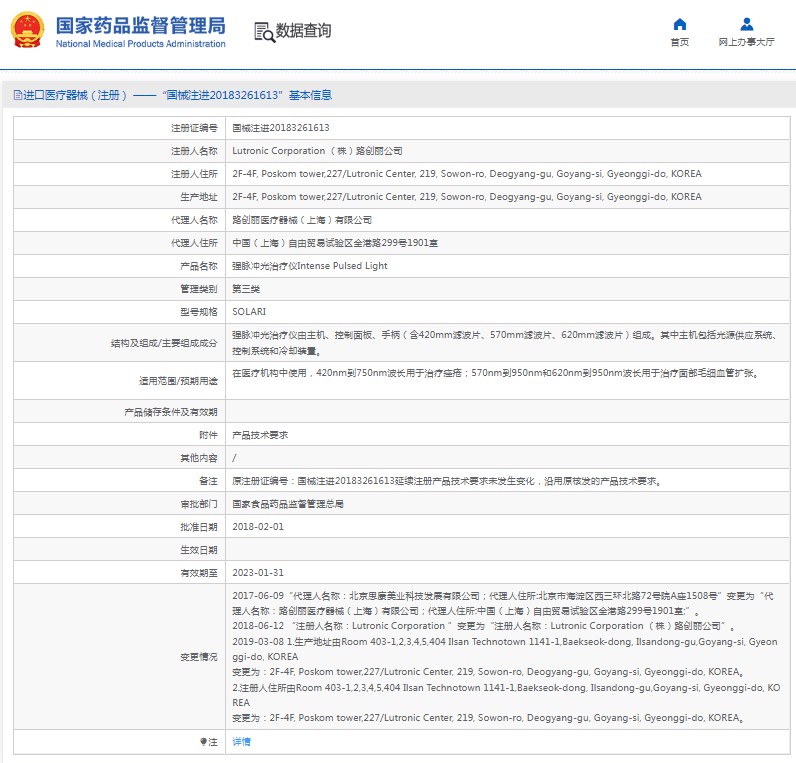Click the 2017-06-09 change record
This screenshot has width=796, height=763.
pyautogui.click(x=503, y=603)
